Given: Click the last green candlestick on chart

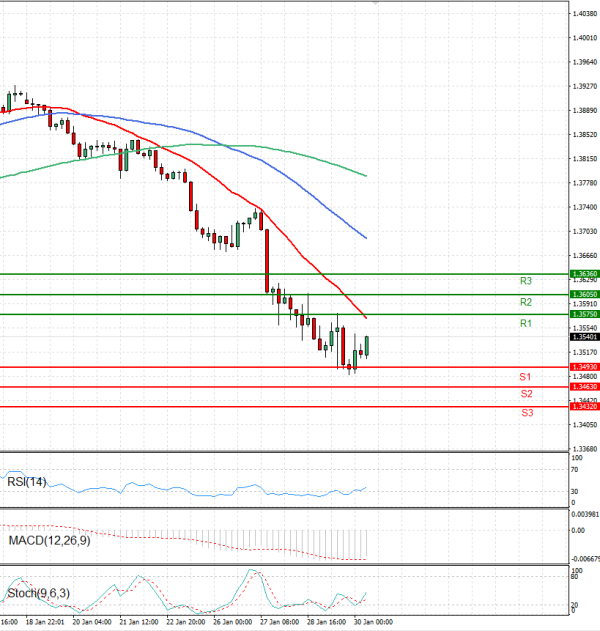Looking at the screenshot, I should click(367, 346).
